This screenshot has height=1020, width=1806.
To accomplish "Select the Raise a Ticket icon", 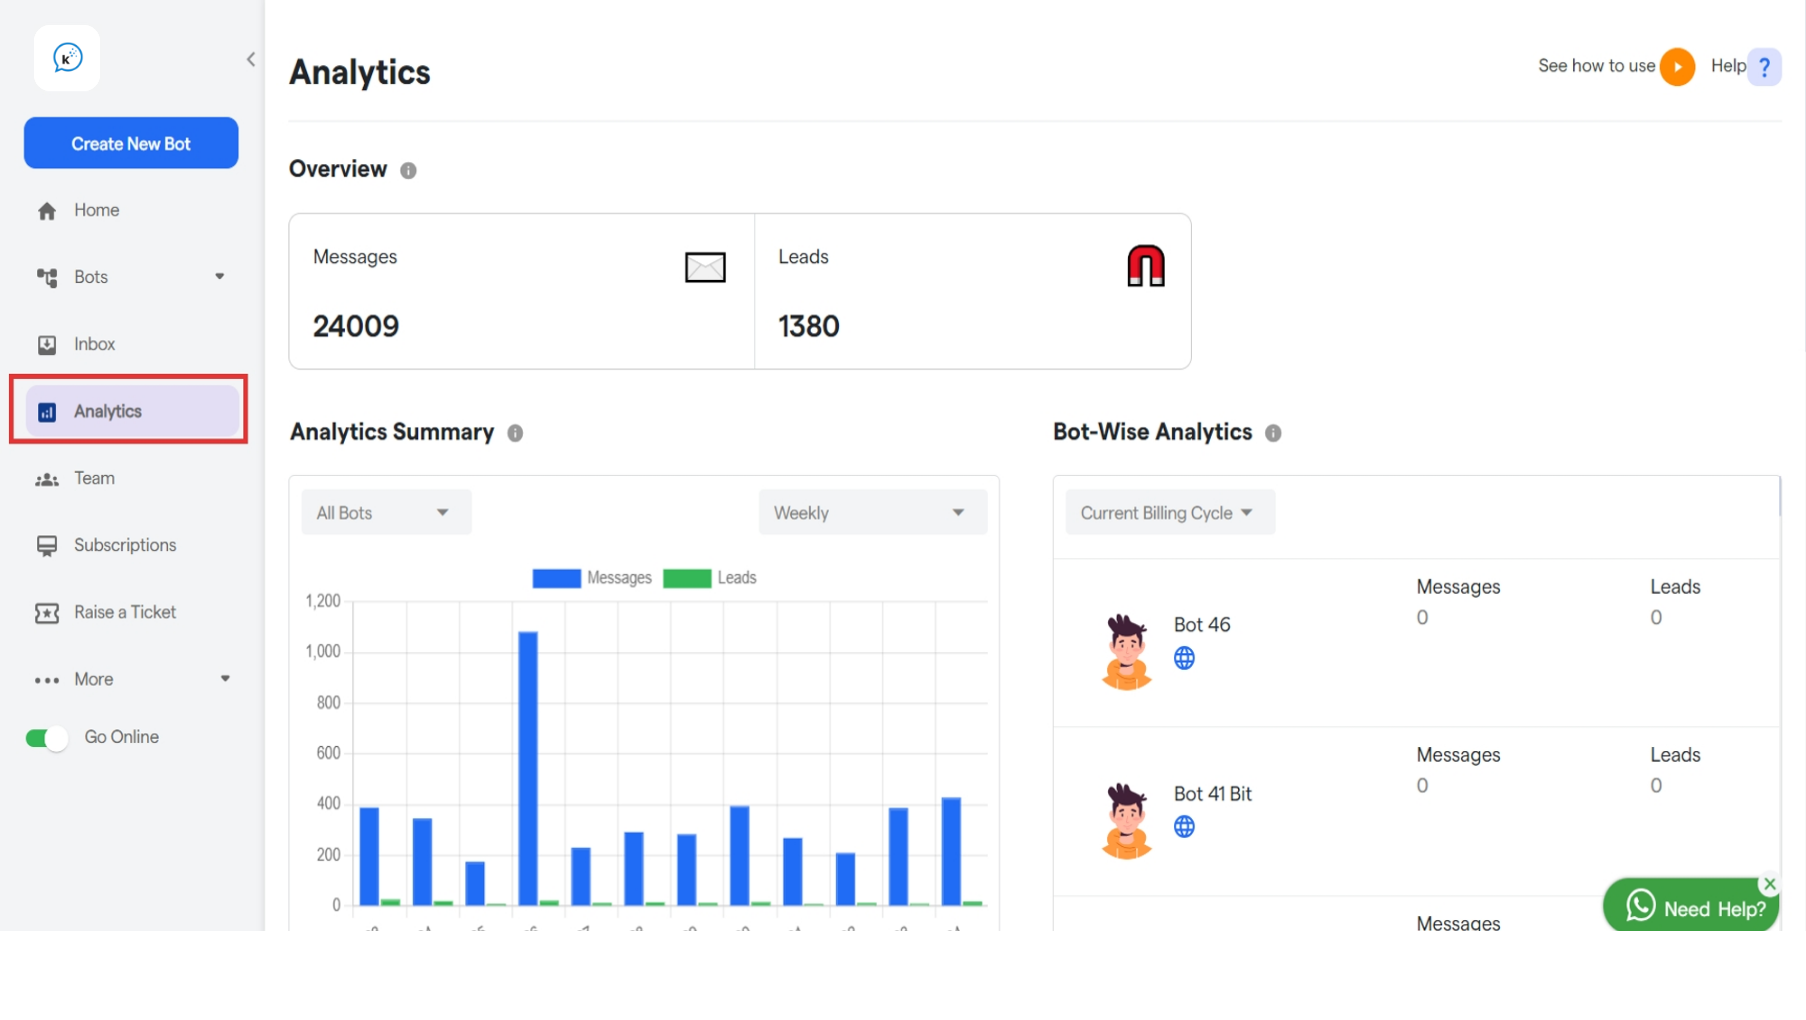I will pos(47,612).
